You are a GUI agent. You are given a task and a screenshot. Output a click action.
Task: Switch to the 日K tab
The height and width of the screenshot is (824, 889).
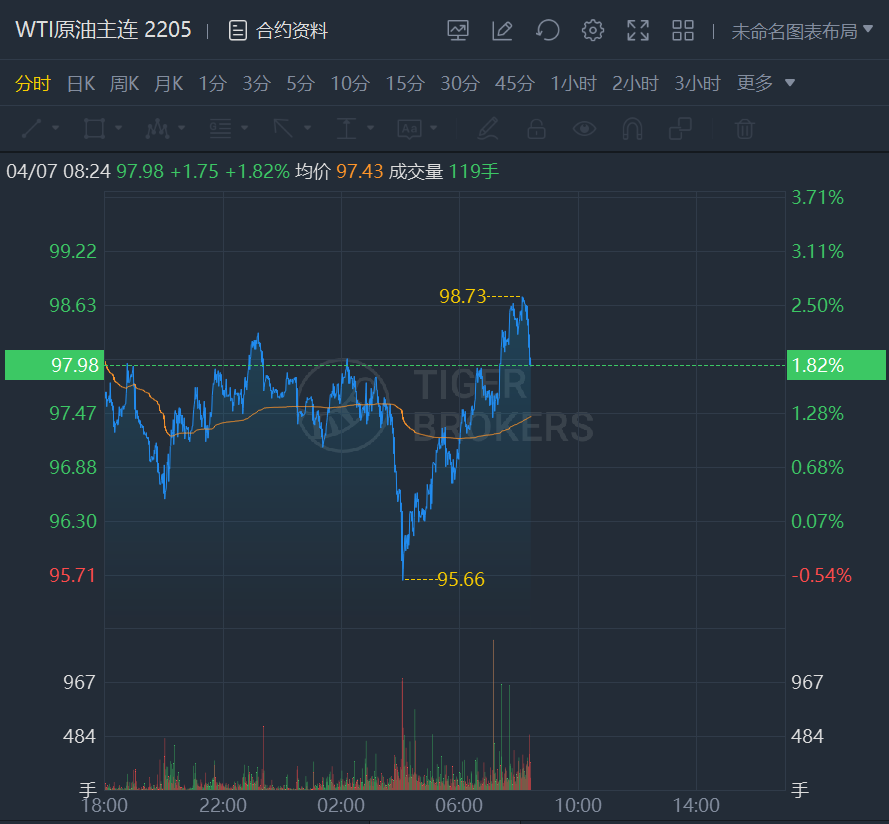(x=81, y=83)
